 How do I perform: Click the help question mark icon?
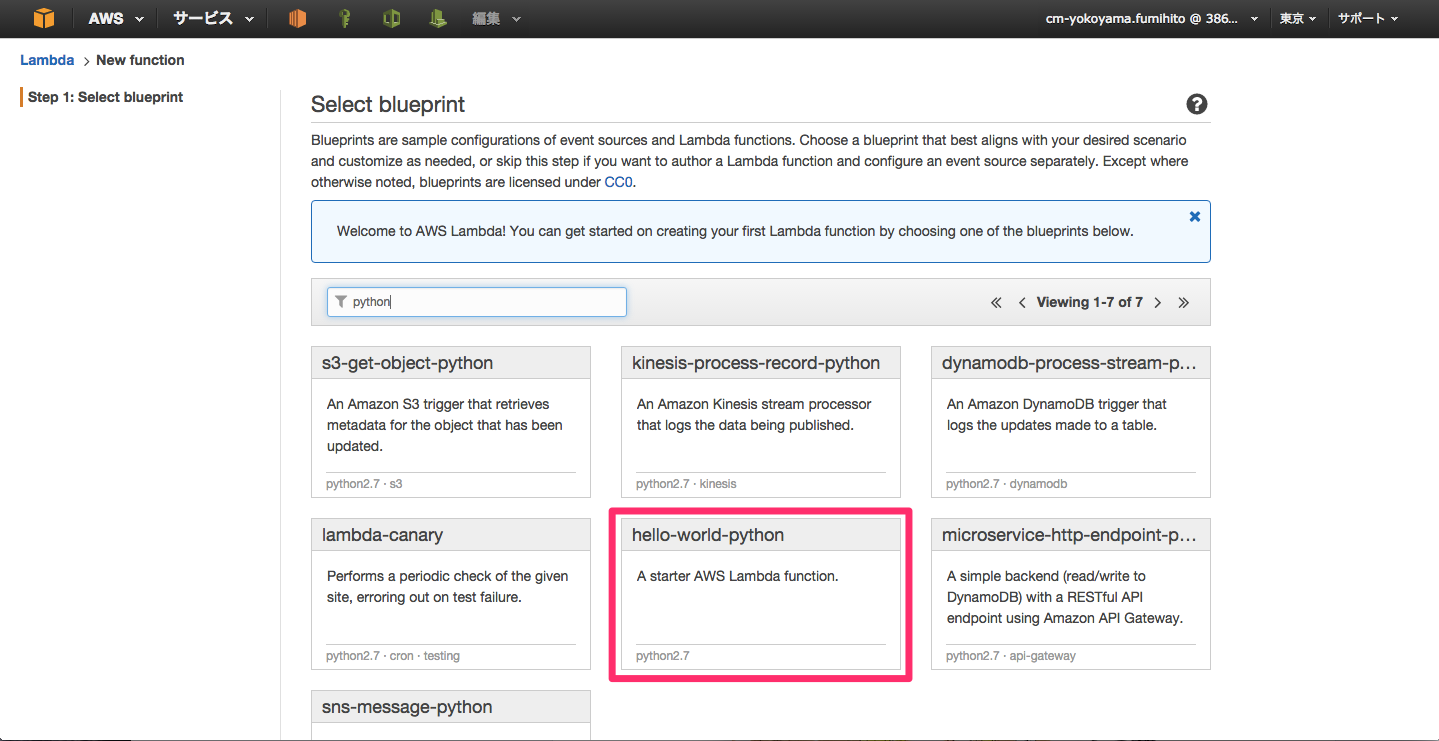1196,104
